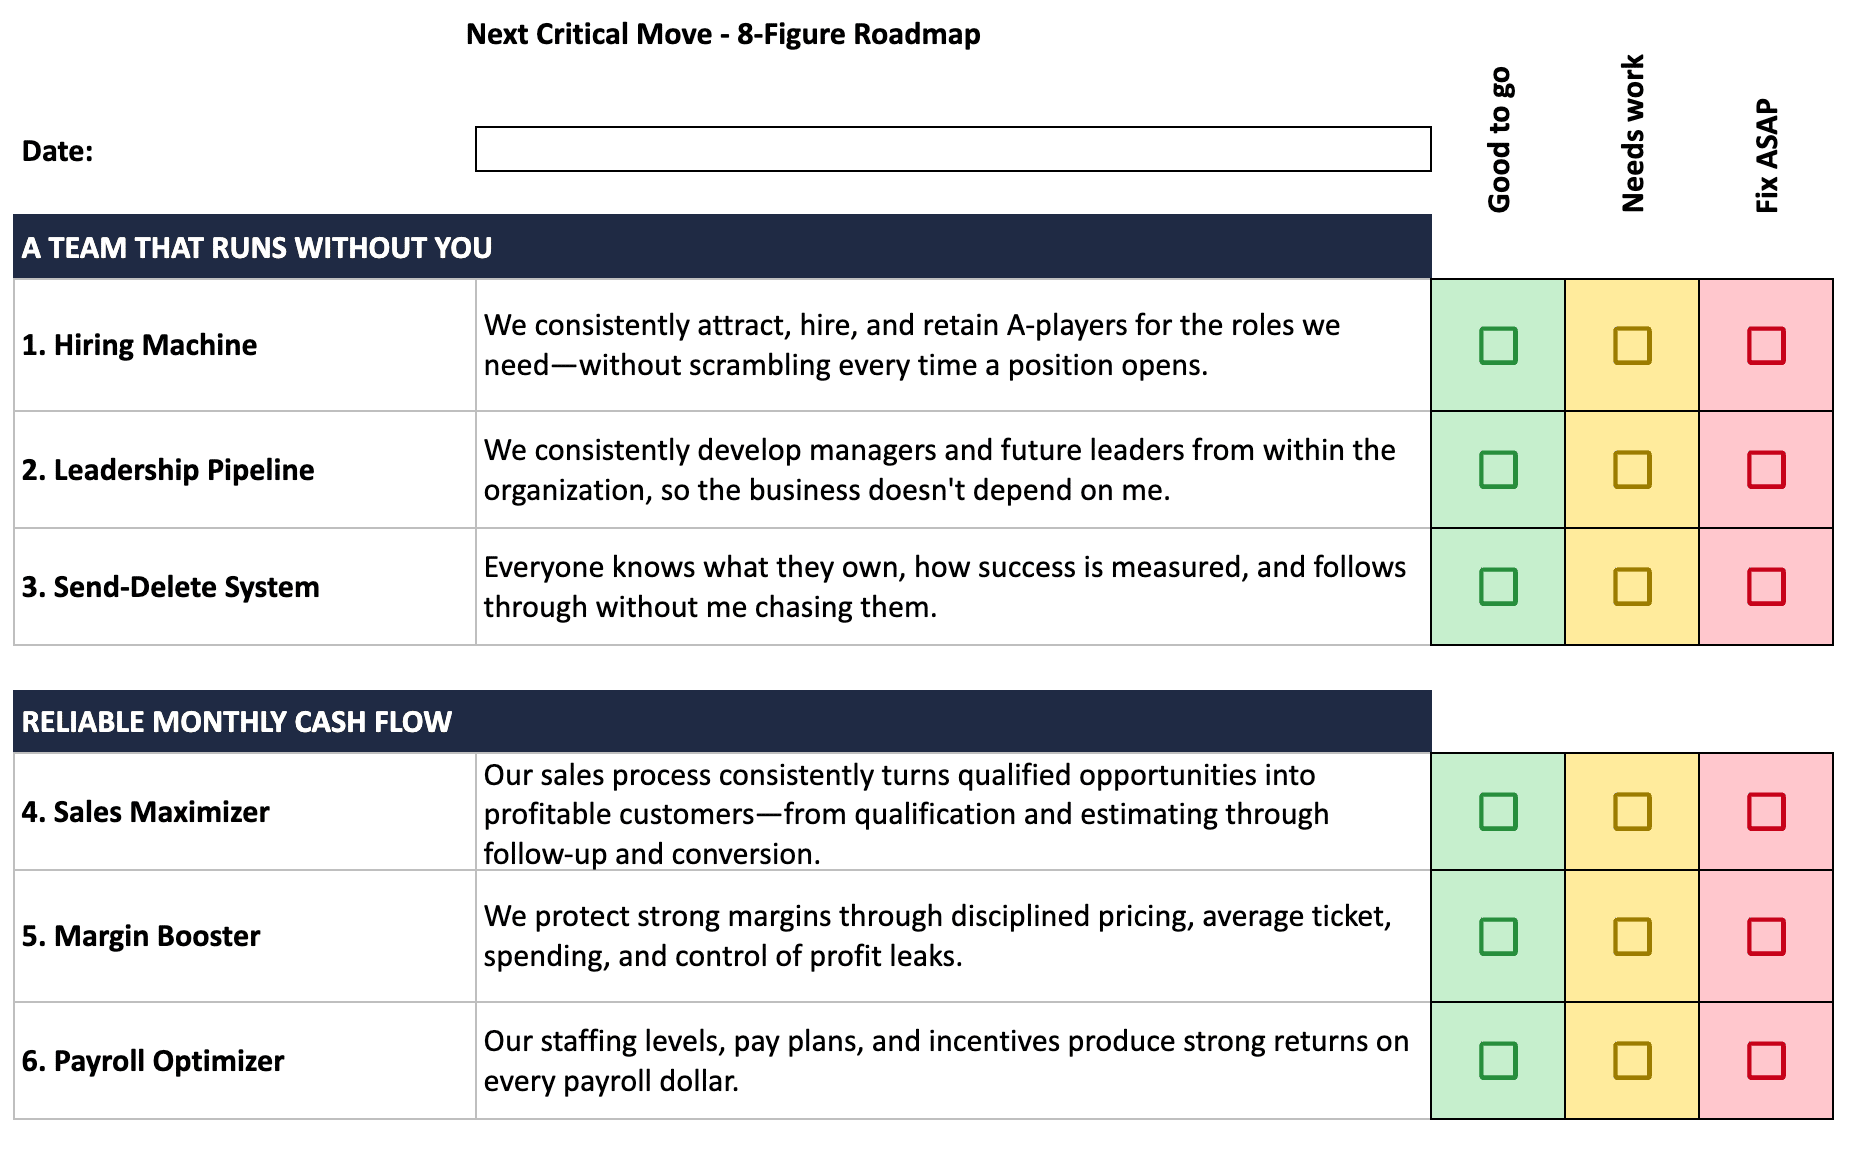Select the rotated 'Needs work' column heading
The width and height of the screenshot is (1870, 1150).
tap(1632, 133)
